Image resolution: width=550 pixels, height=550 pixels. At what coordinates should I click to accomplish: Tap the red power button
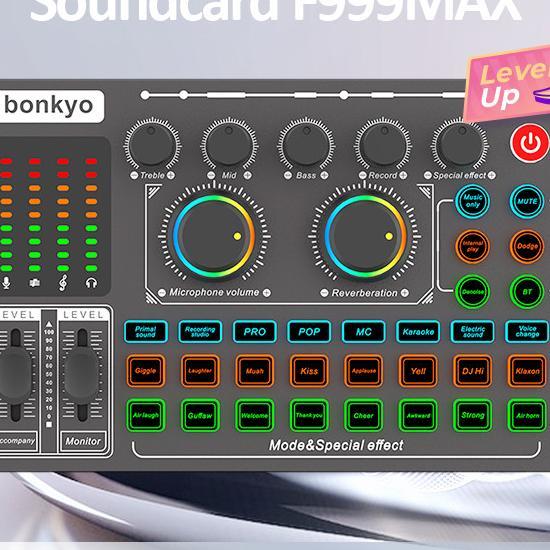click(530, 143)
